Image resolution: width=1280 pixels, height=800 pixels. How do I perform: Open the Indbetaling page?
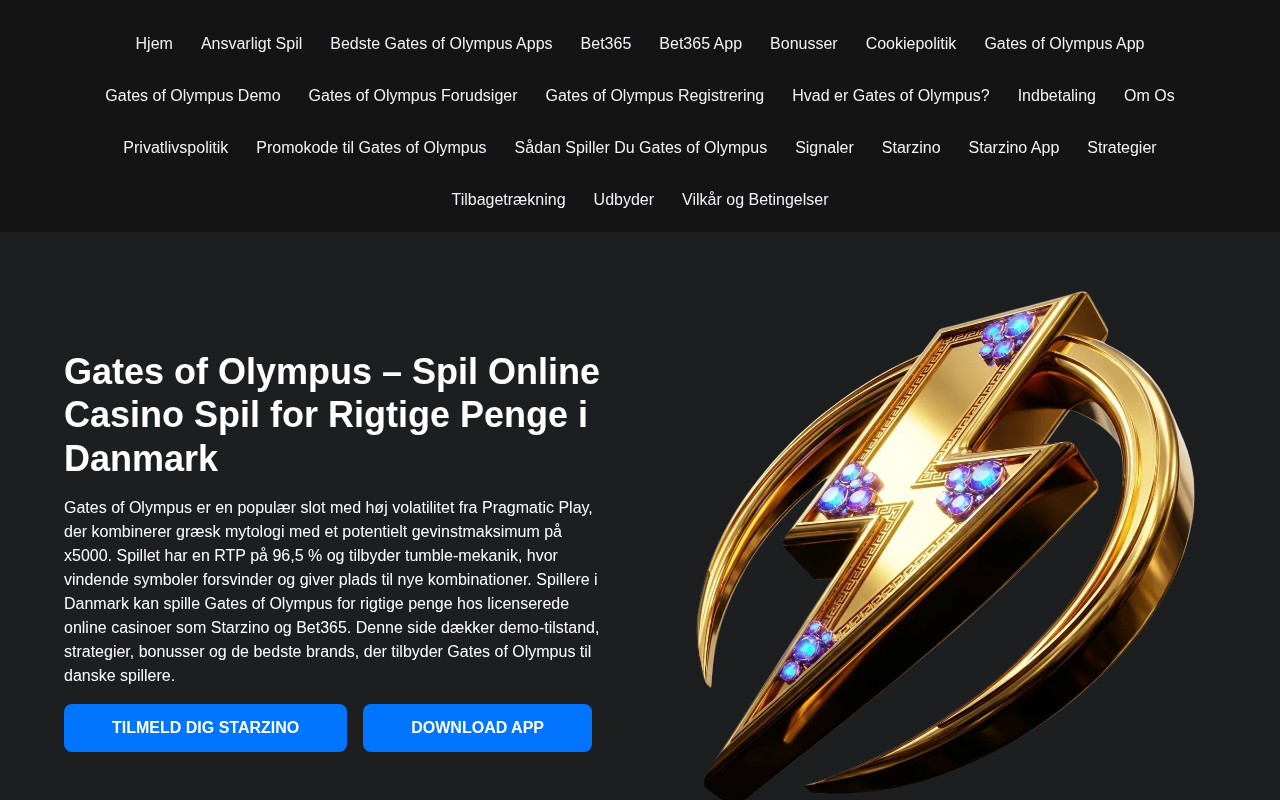tap(1057, 96)
